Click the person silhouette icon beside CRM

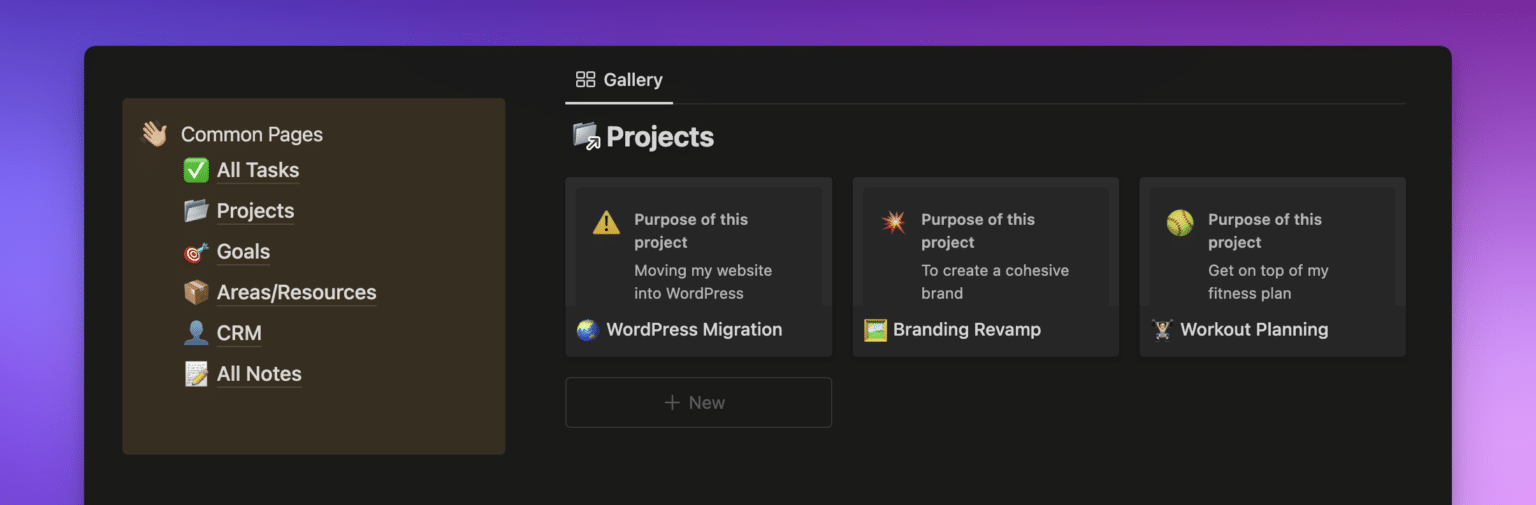click(196, 333)
